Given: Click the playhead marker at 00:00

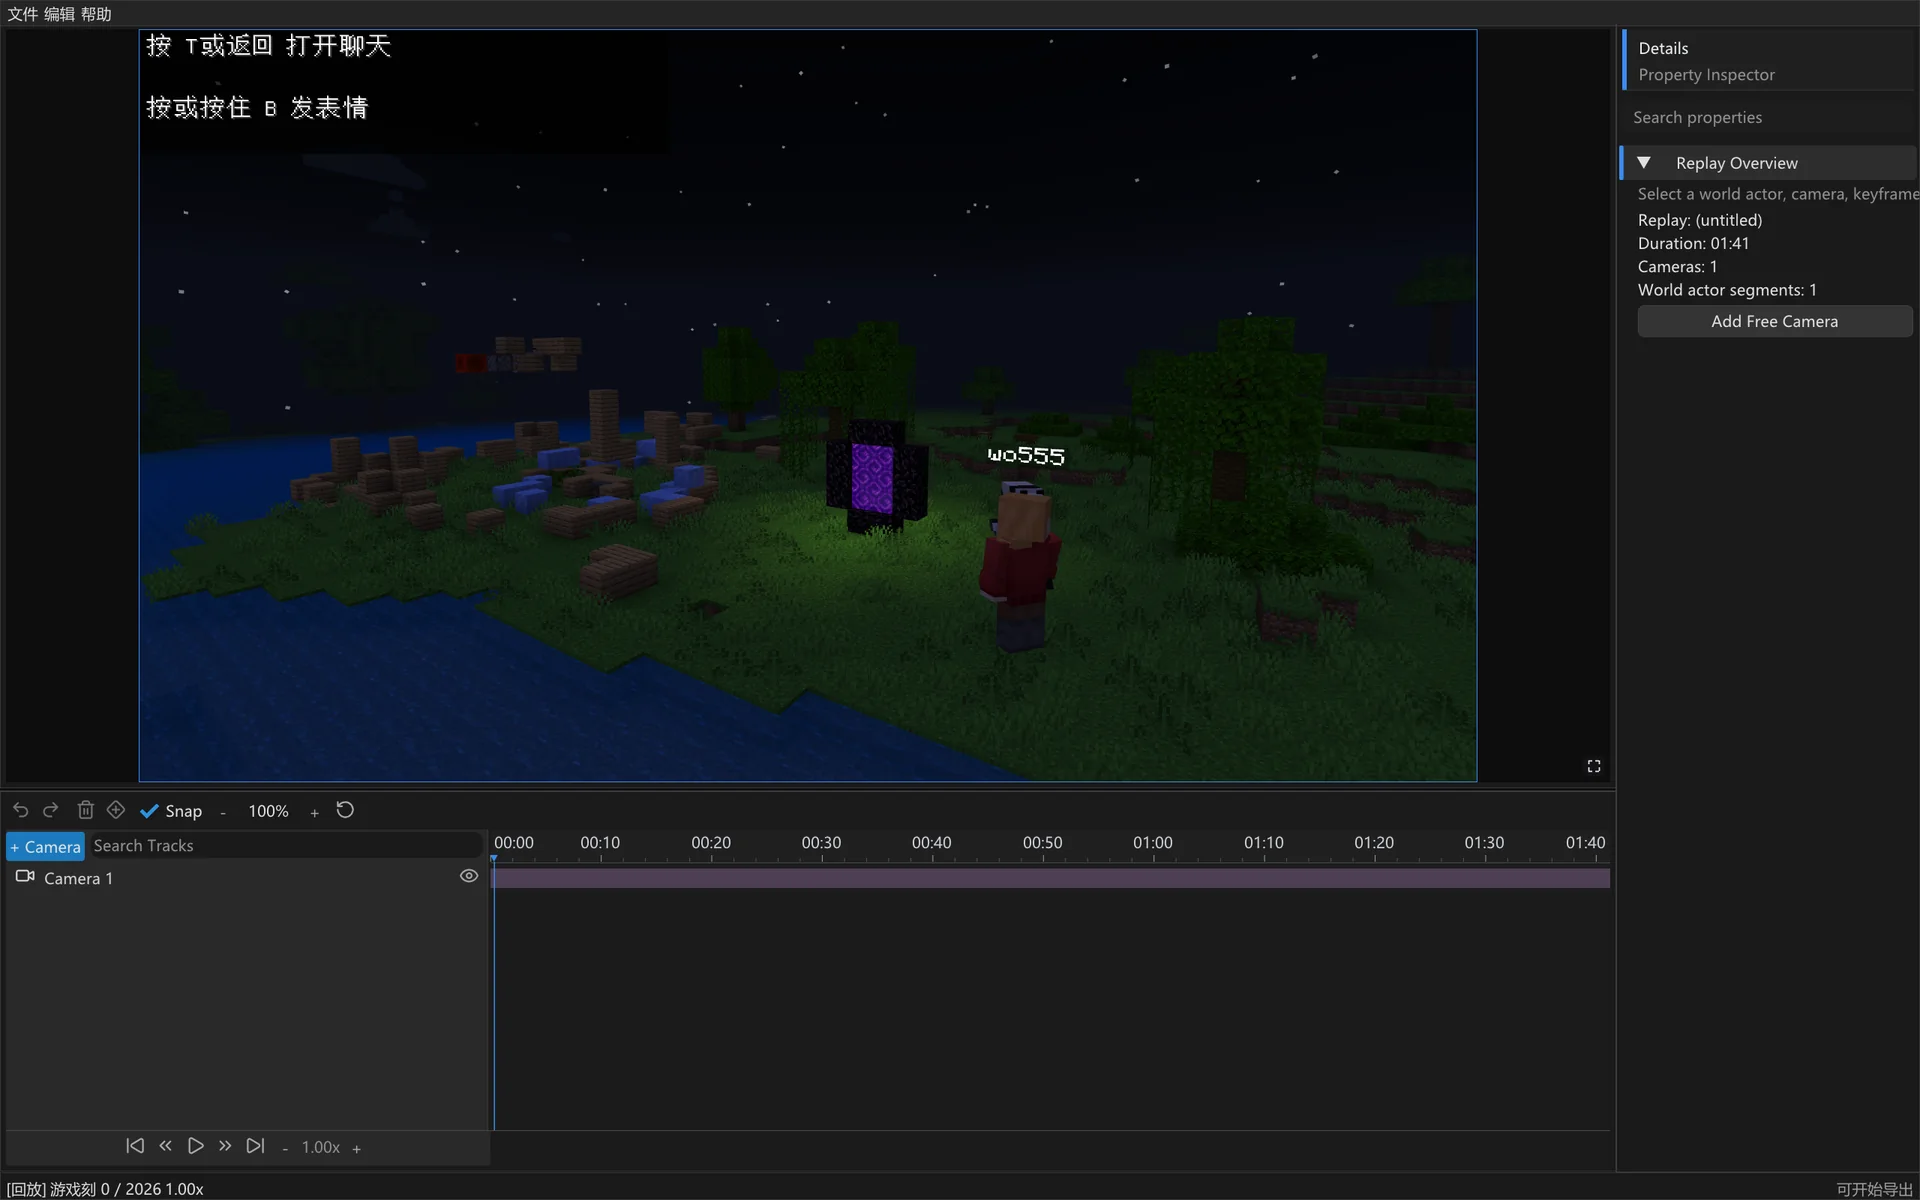Looking at the screenshot, I should (x=494, y=858).
